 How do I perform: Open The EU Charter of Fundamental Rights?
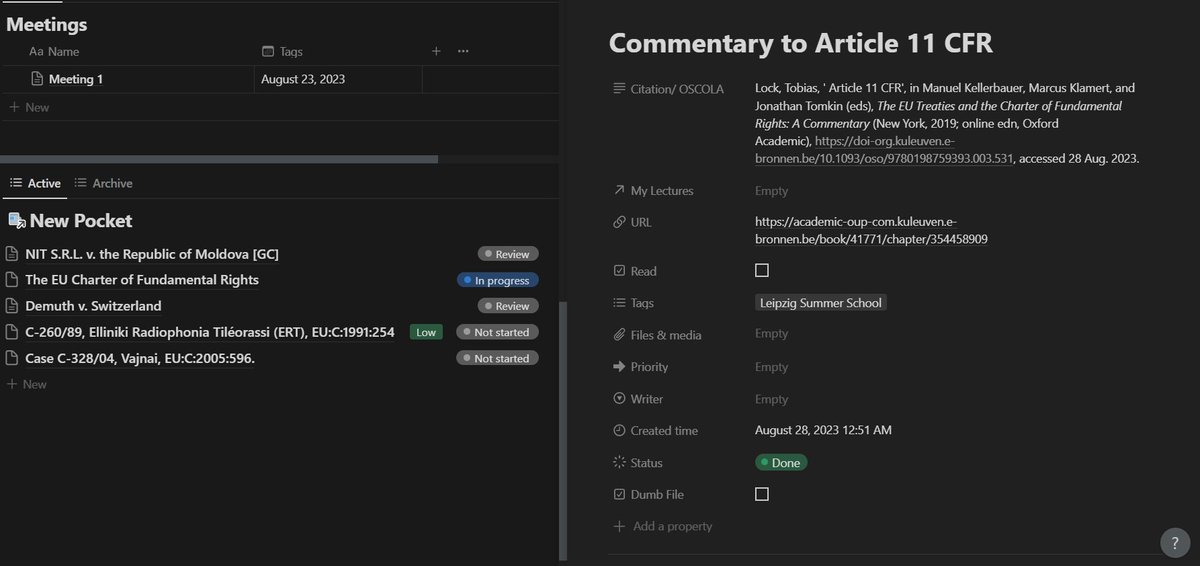click(x=142, y=280)
